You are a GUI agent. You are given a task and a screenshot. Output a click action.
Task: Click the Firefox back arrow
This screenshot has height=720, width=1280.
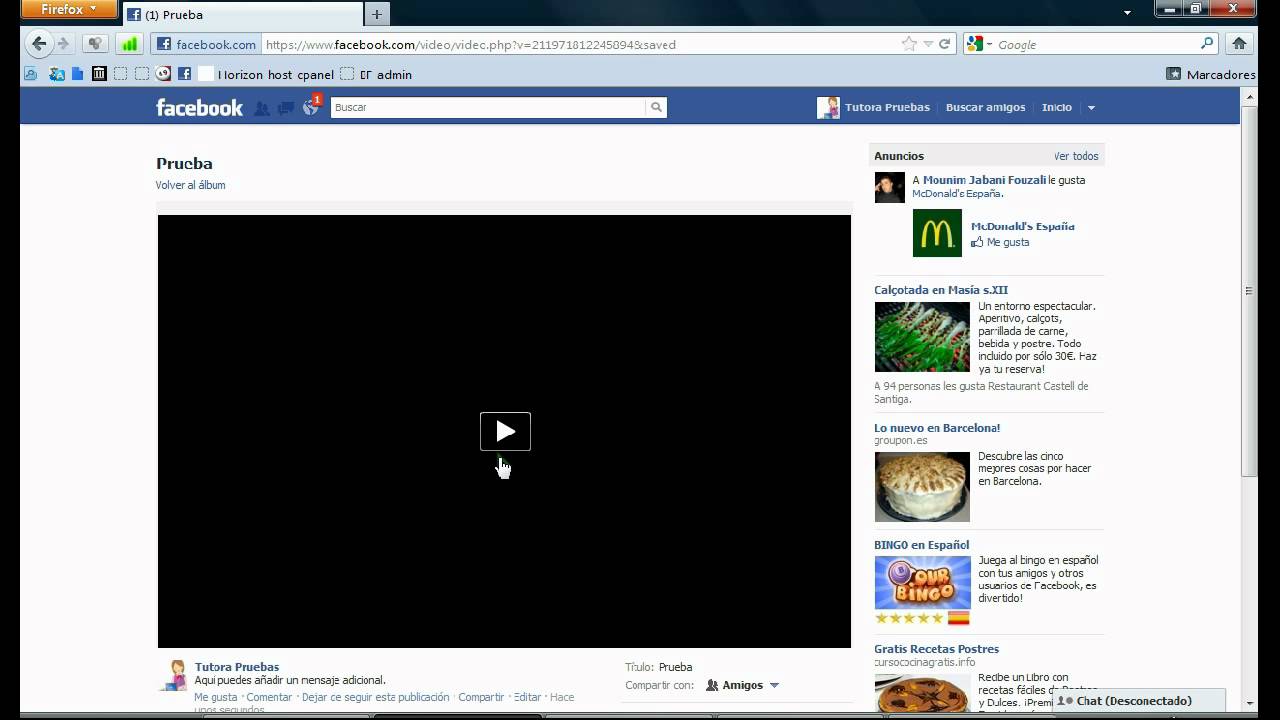click(x=39, y=44)
